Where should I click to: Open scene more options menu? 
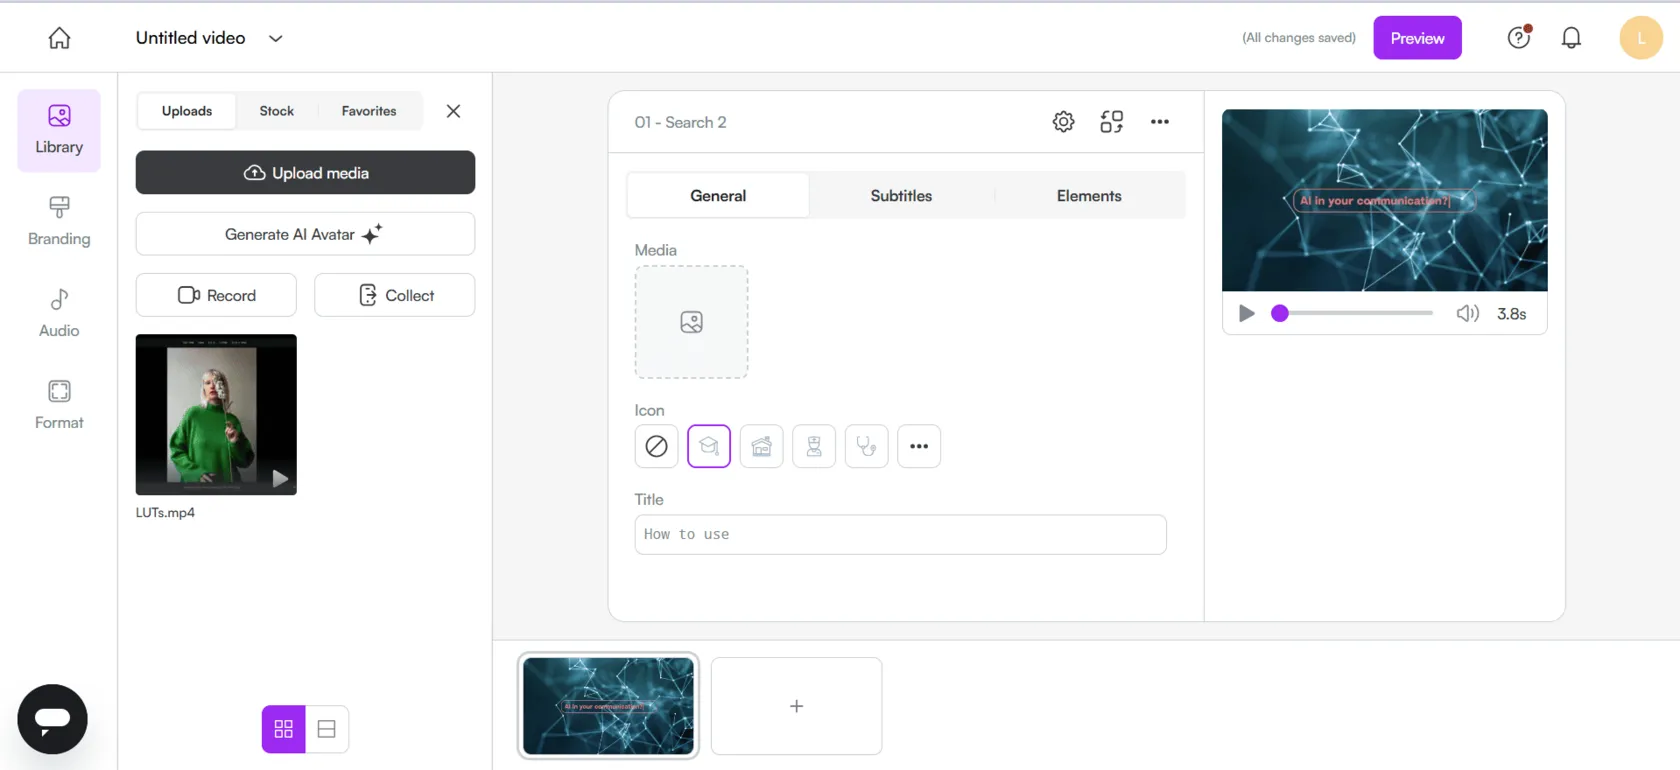[1159, 122]
